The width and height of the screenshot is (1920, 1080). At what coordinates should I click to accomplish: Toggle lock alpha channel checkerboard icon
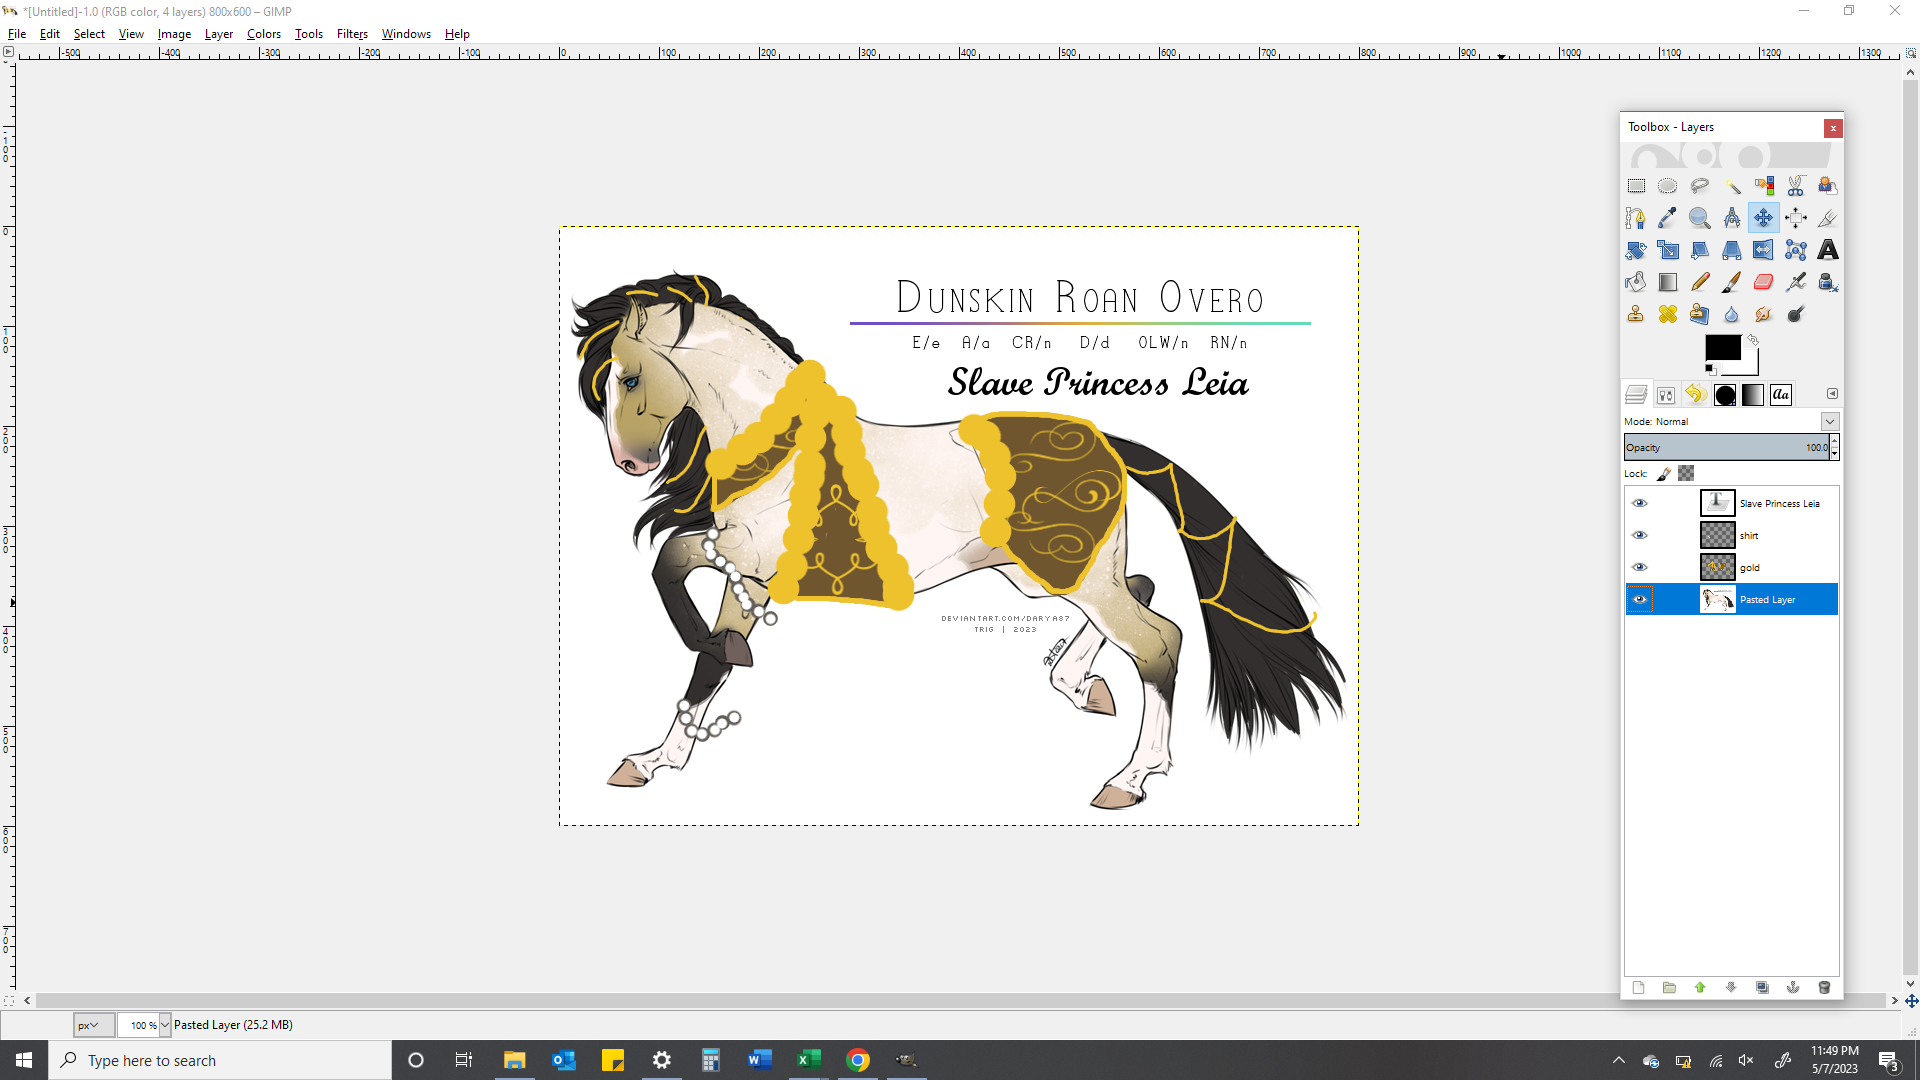[1686, 474]
